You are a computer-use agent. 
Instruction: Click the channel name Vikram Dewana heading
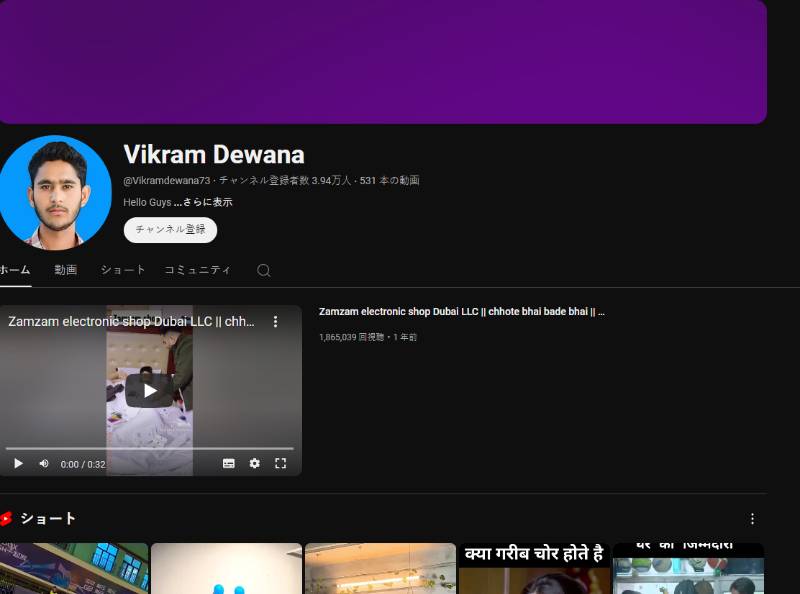click(214, 155)
